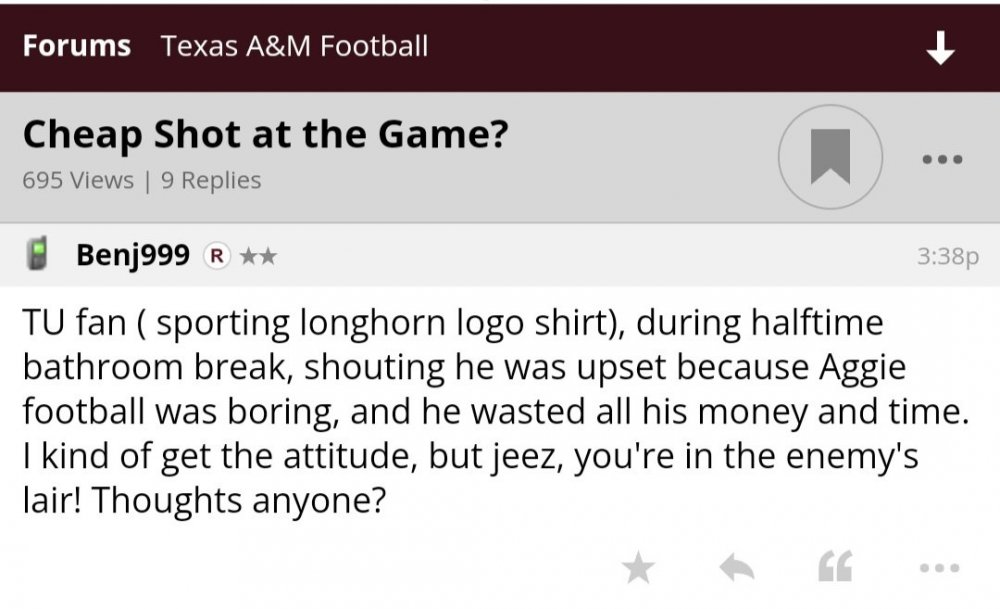Click the post's first line about TU fan

453,324
